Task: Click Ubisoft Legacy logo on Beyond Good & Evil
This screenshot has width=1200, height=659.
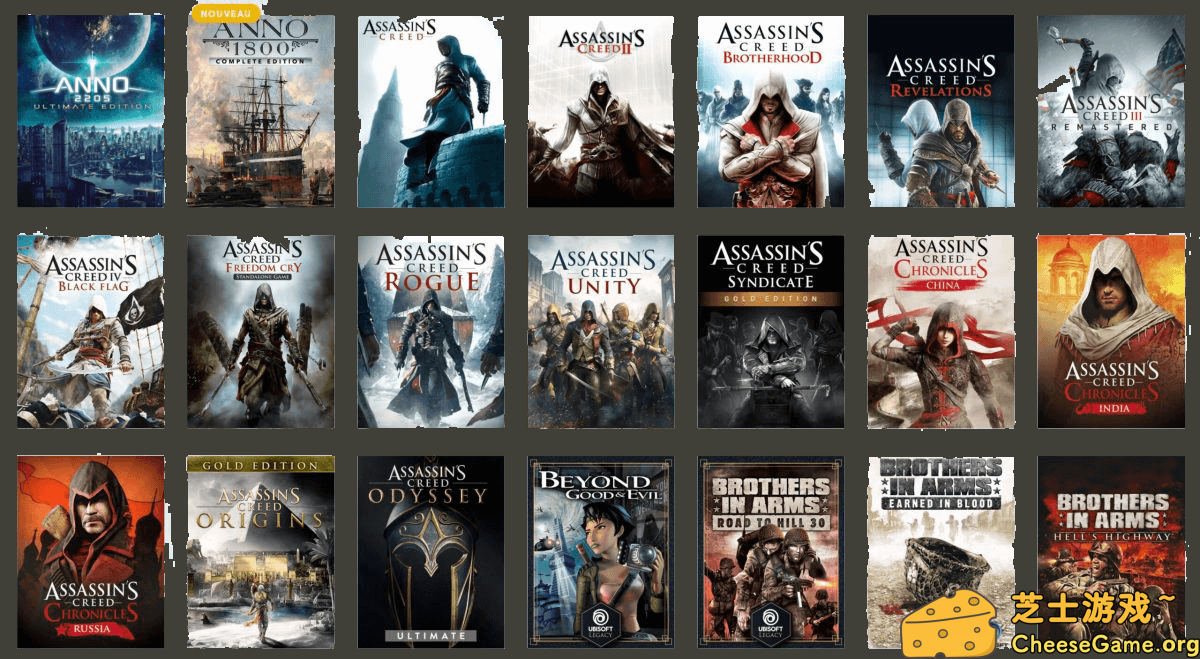Action: tap(600, 622)
